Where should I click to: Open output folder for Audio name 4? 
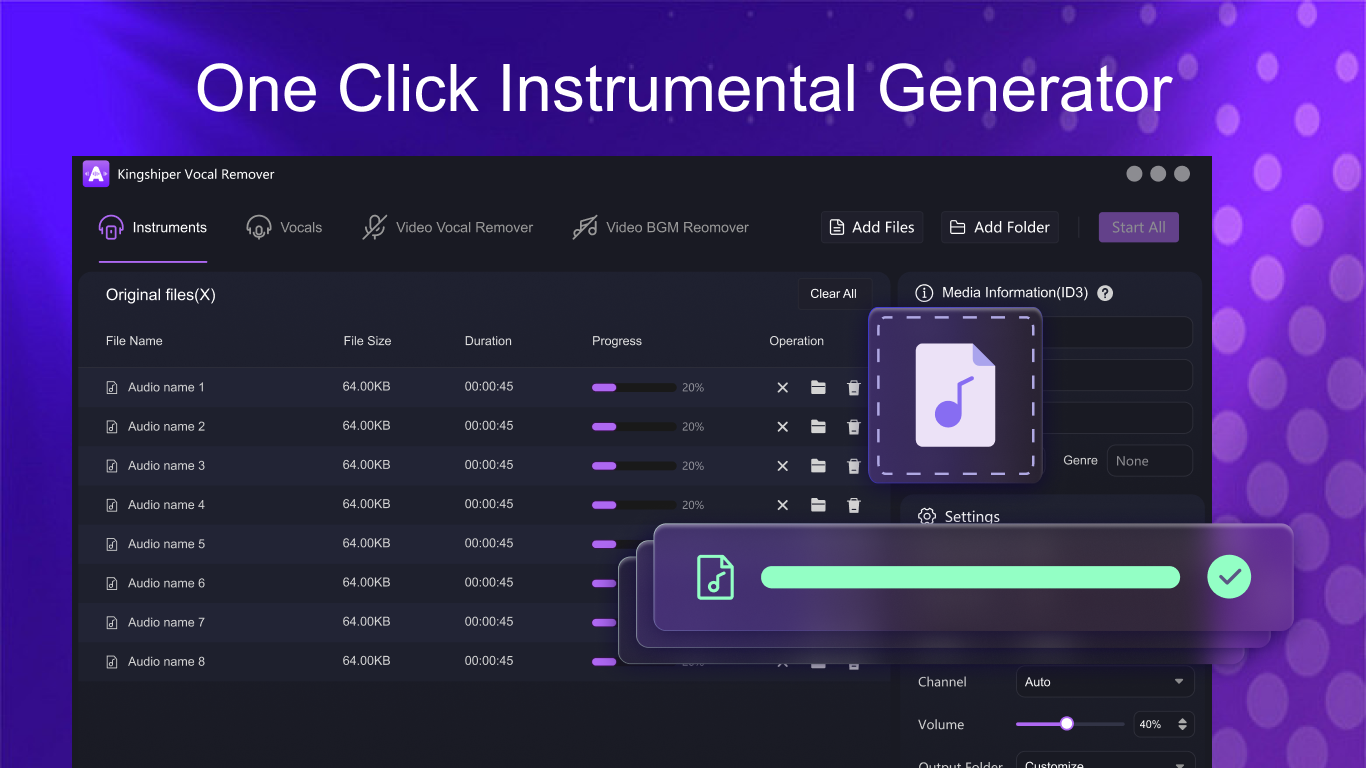point(818,505)
